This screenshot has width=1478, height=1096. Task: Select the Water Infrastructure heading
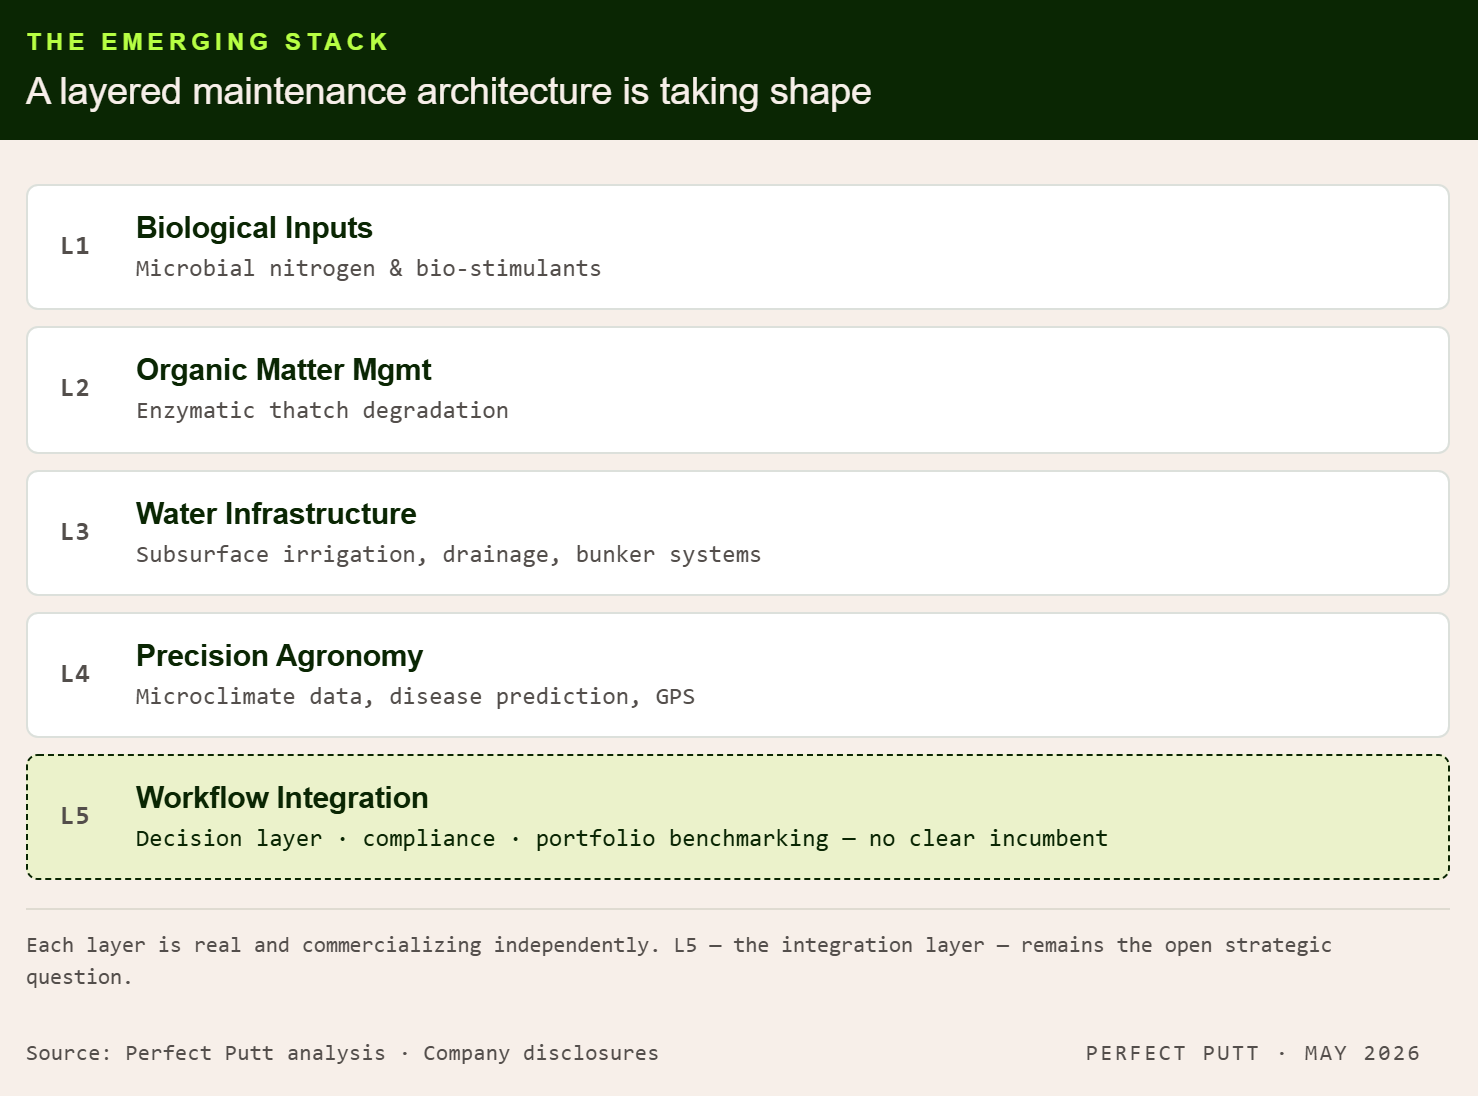(x=276, y=514)
